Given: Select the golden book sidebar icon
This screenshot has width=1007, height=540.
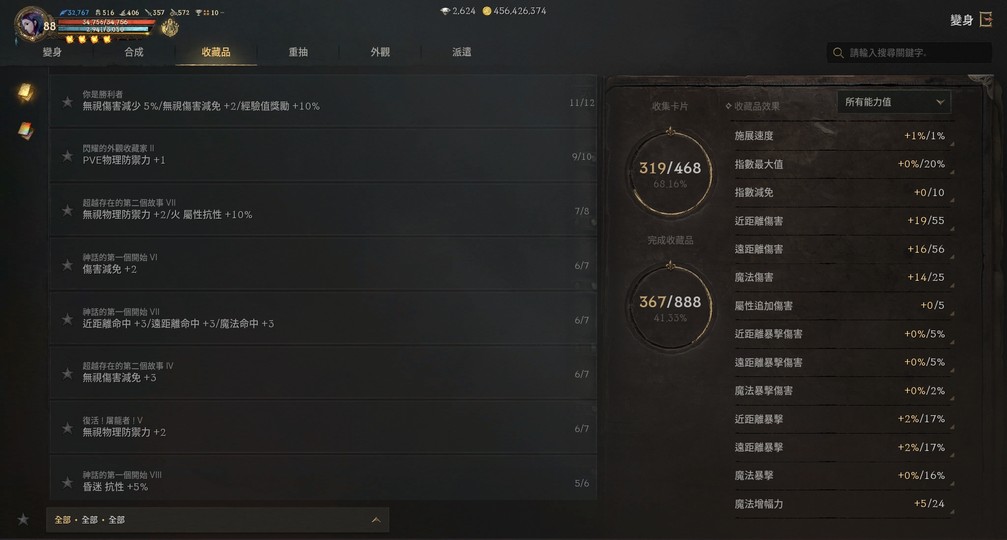Looking at the screenshot, I should (25, 92).
